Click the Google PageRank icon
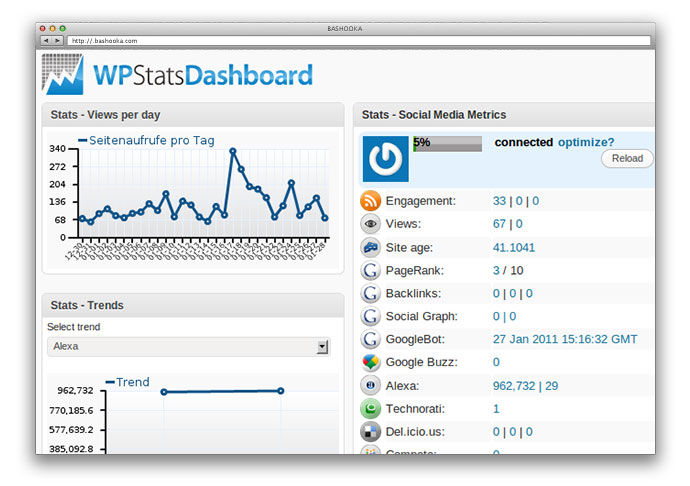This screenshot has height=486, width=690. 371,270
